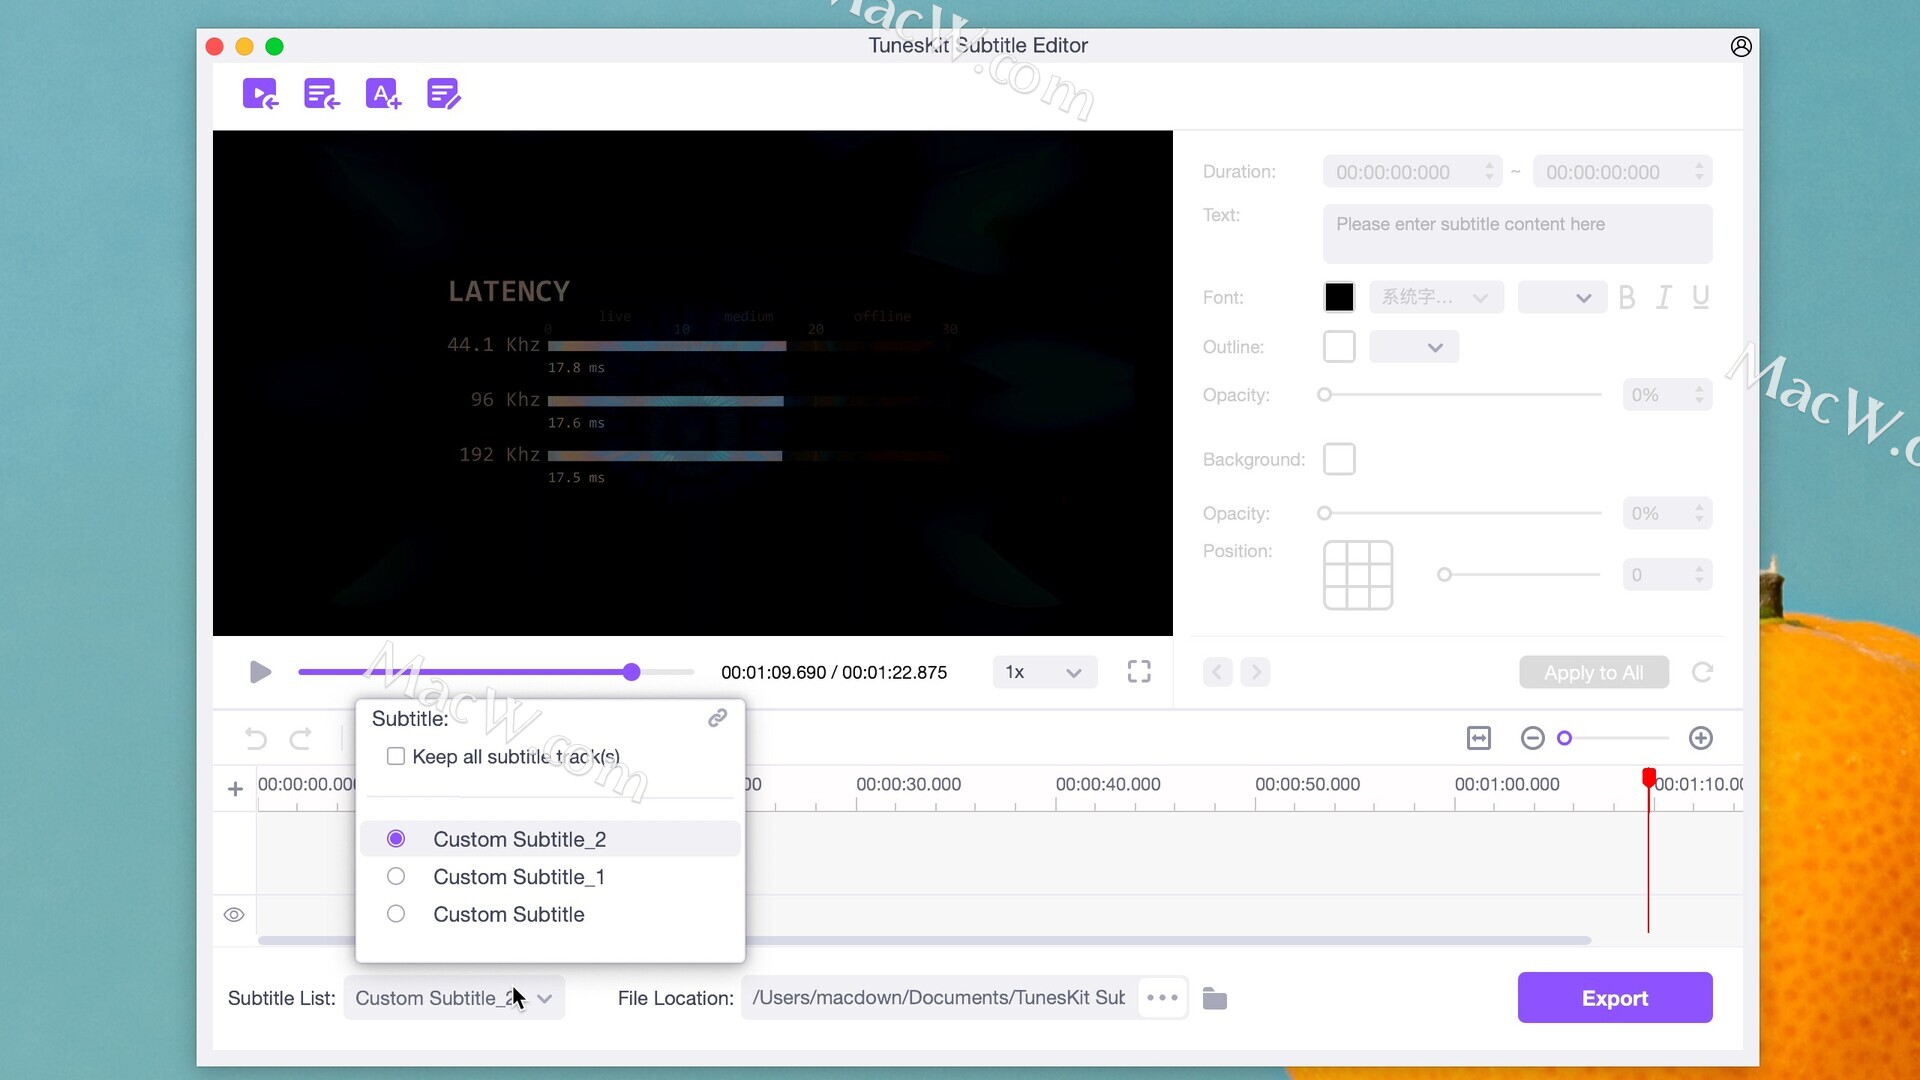This screenshot has height=1080, width=1920.
Task: Click the timeline horizontal scrollbar
Action: click(924, 941)
